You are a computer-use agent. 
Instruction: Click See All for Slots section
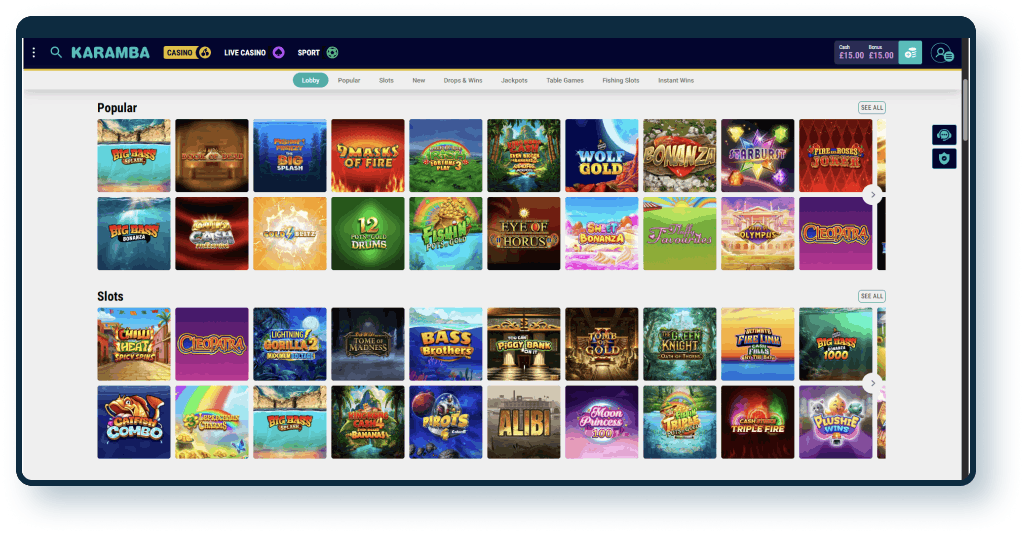pos(872,296)
